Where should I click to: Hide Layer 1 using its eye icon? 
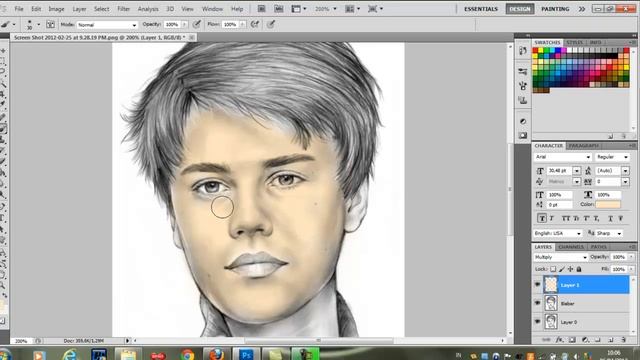[537, 284]
